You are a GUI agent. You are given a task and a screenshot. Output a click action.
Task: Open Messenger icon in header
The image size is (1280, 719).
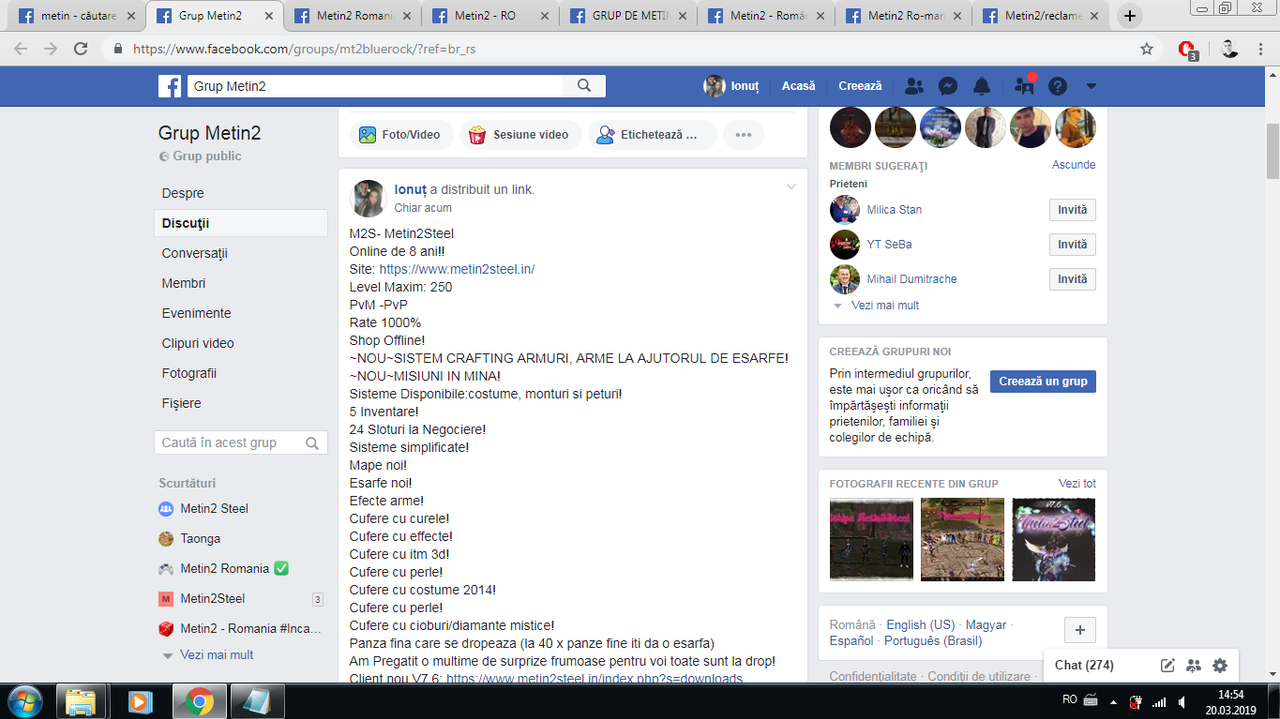pos(949,86)
